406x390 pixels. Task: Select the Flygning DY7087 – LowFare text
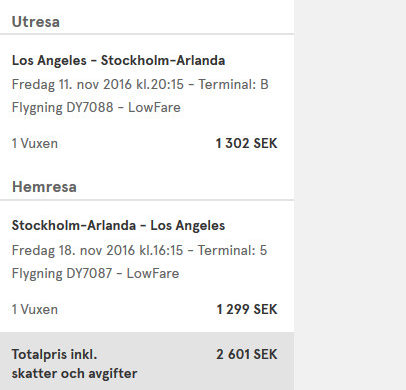tap(95, 274)
